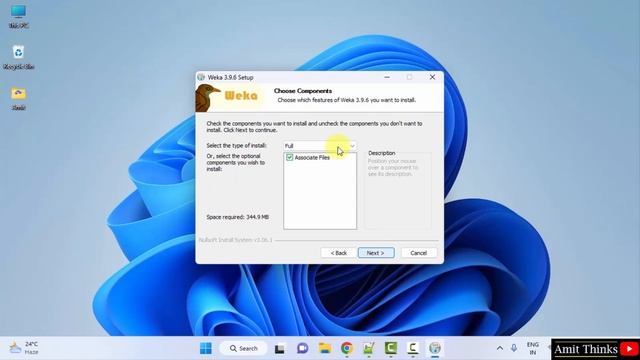The image size is (640, 360).
Task: Click the Description box label
Action: pyautogui.click(x=382, y=153)
